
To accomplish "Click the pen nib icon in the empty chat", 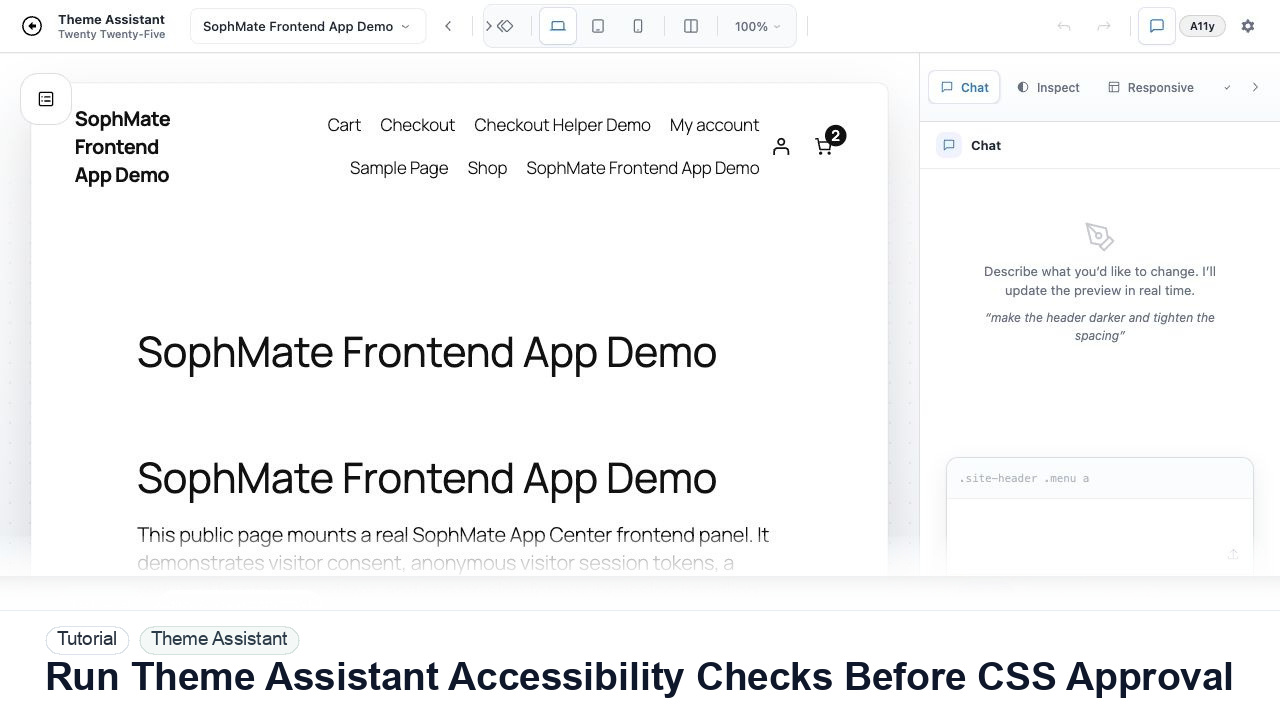I will tap(1099, 237).
